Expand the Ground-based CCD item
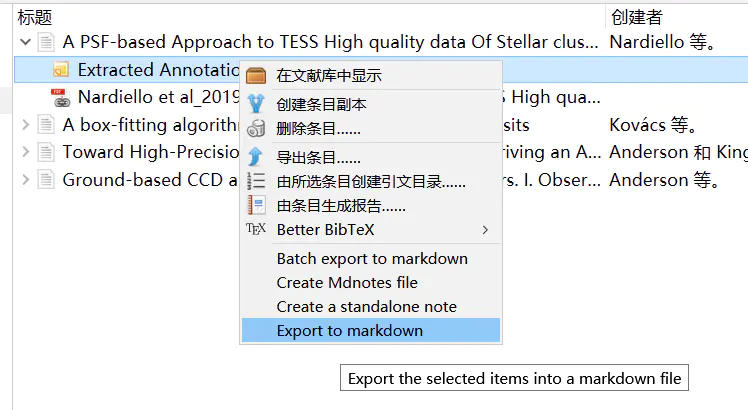Screen dimensions: 748x410 point(25,180)
